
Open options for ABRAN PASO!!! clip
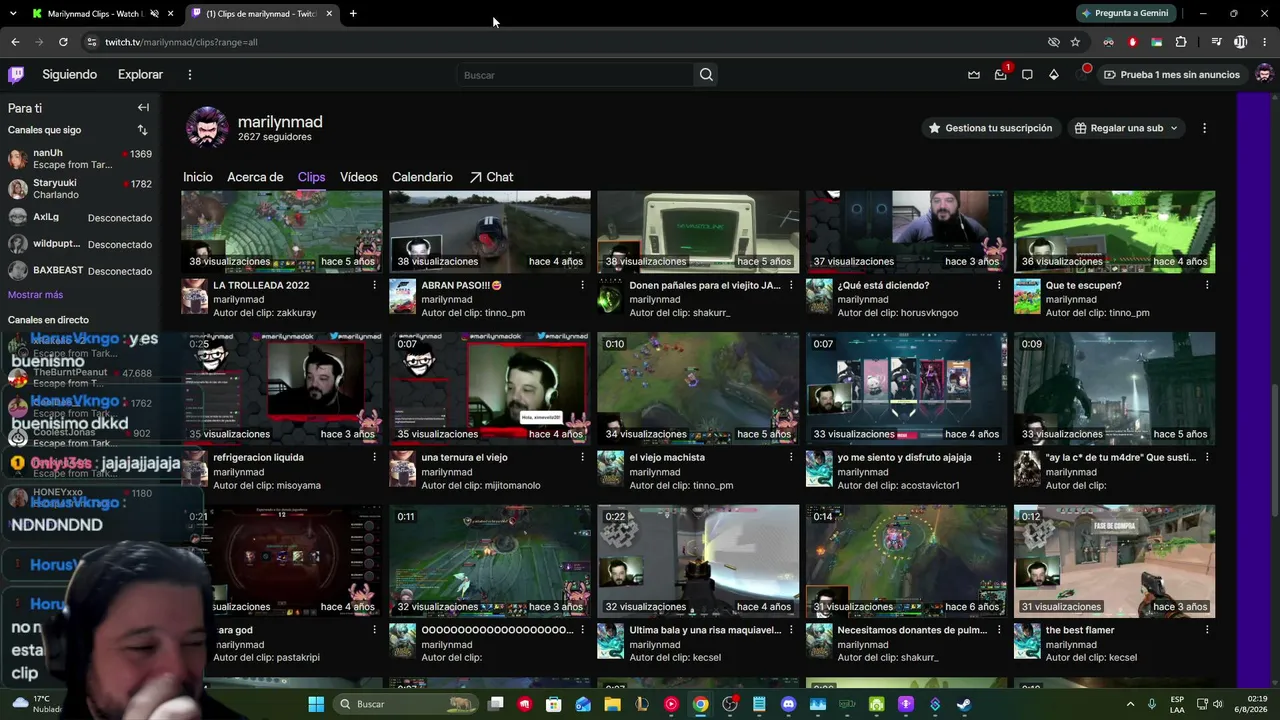click(x=583, y=285)
